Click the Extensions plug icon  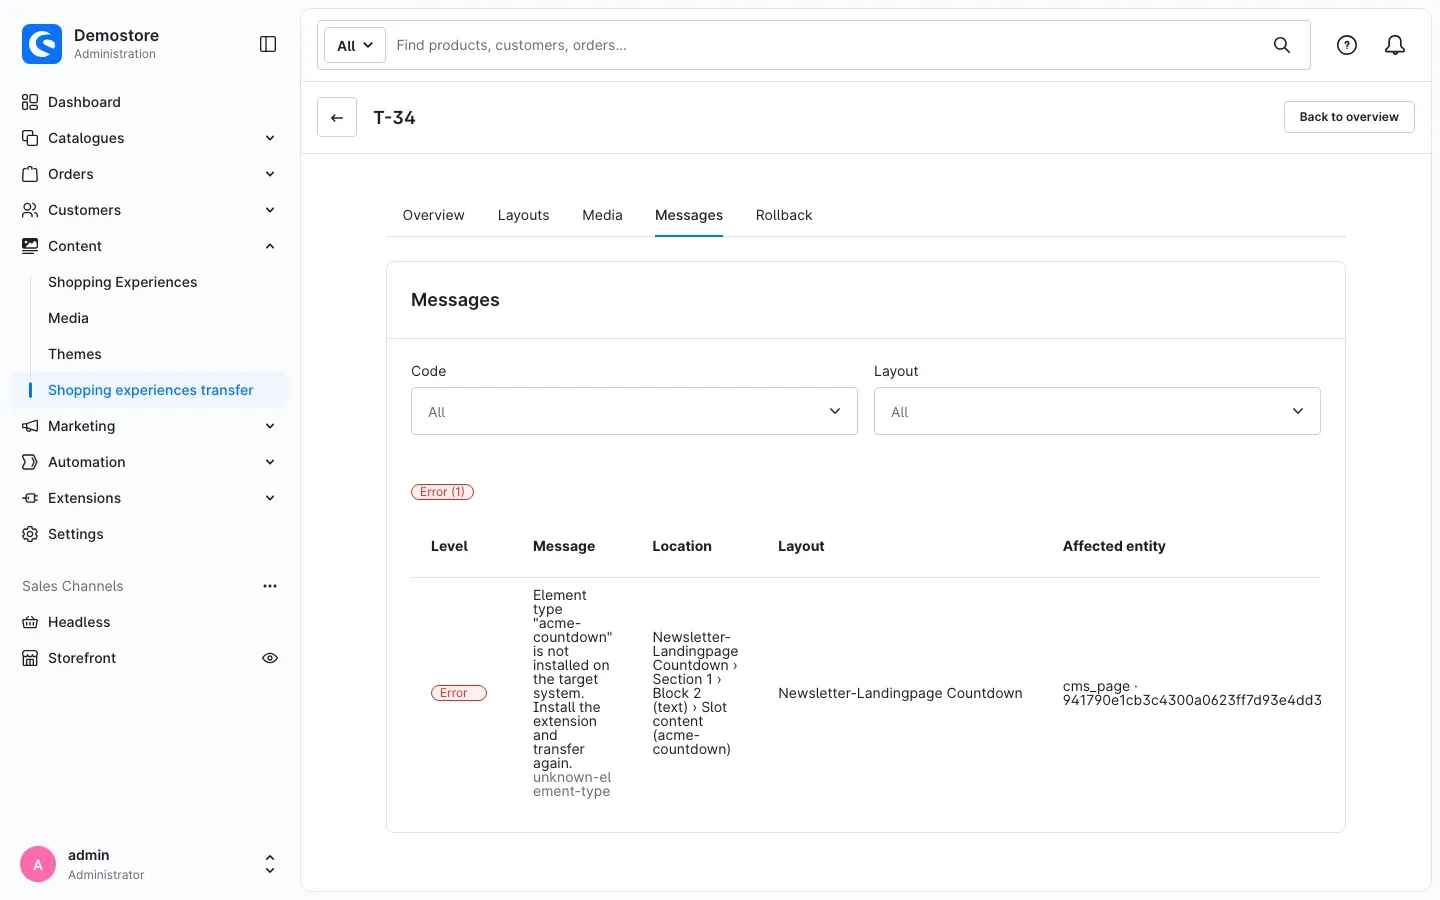[30, 498]
